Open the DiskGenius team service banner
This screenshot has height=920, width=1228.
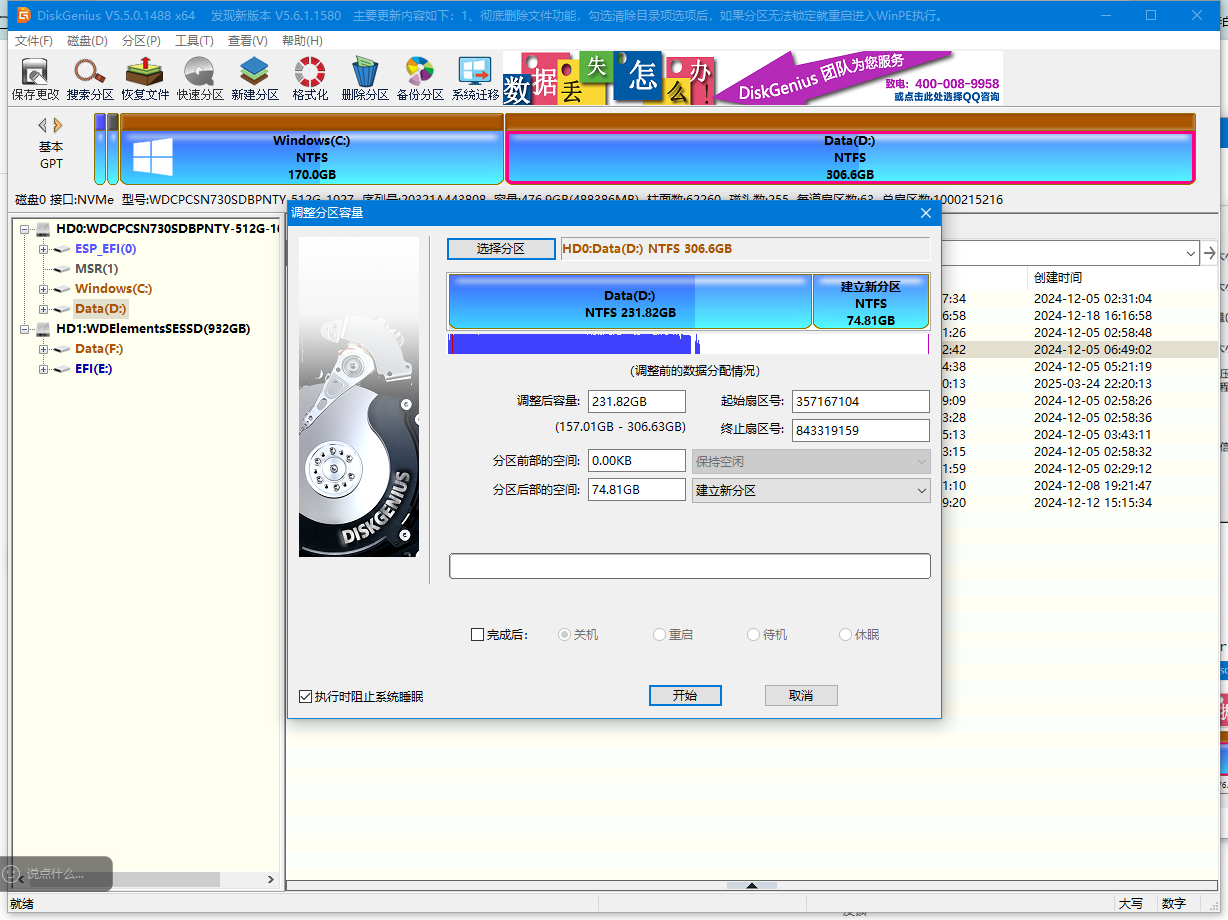click(752, 78)
